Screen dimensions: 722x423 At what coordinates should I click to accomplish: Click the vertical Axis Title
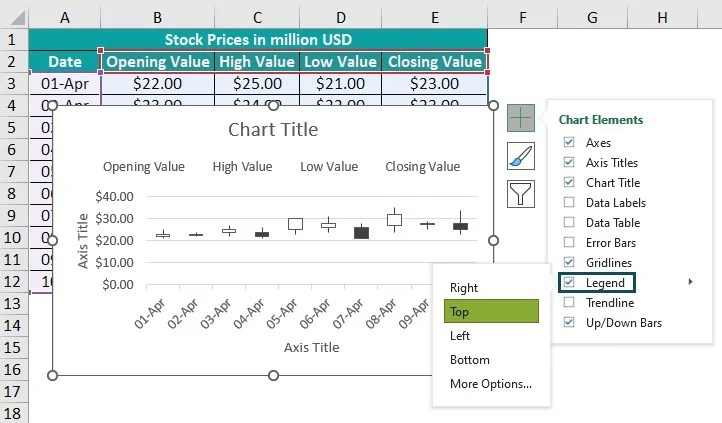[82, 241]
